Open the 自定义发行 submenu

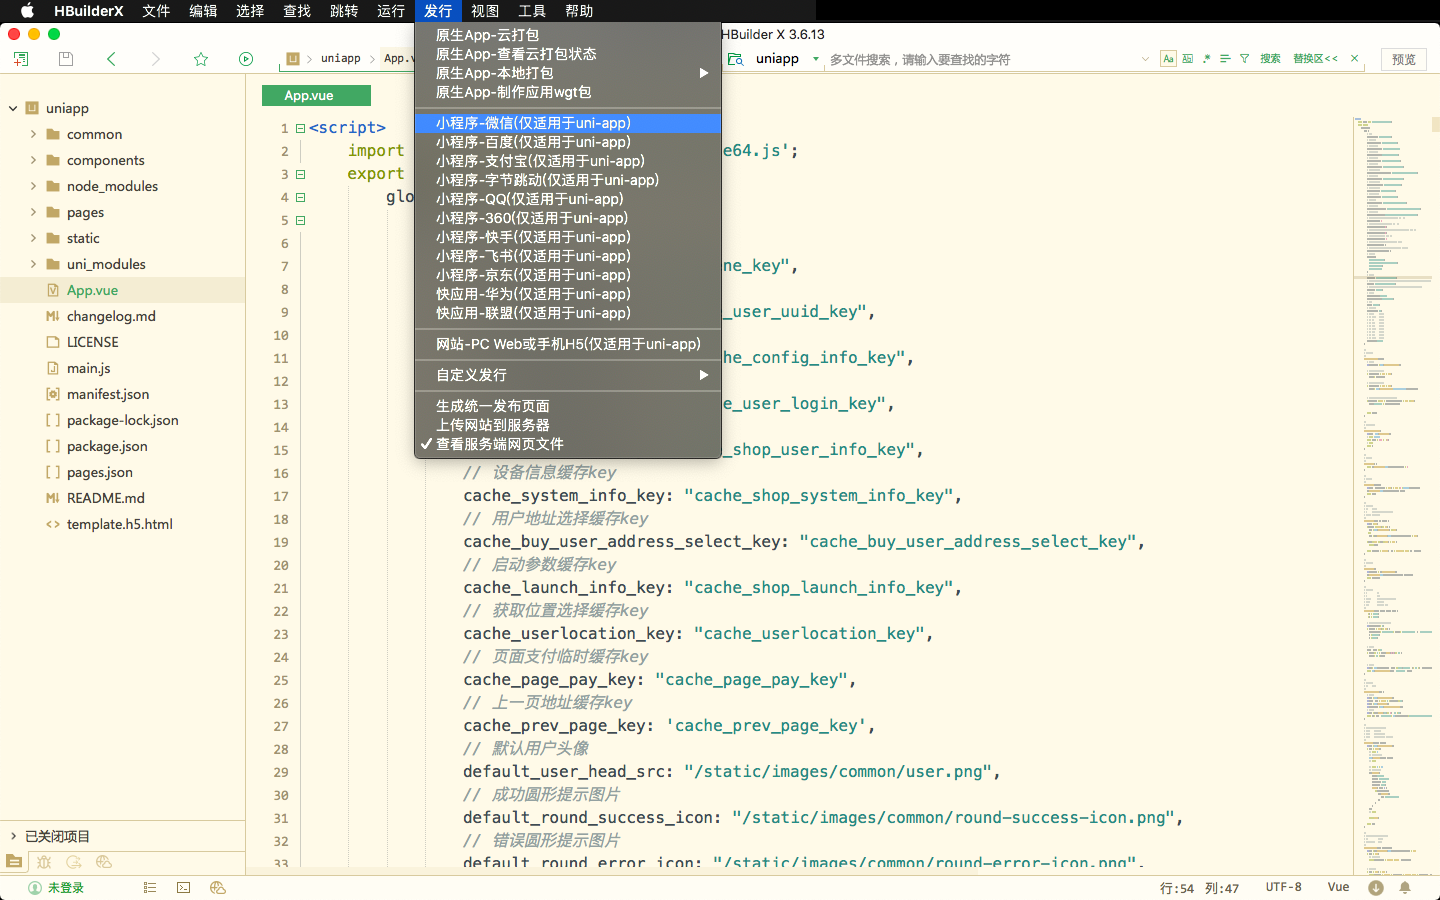pyautogui.click(x=568, y=375)
